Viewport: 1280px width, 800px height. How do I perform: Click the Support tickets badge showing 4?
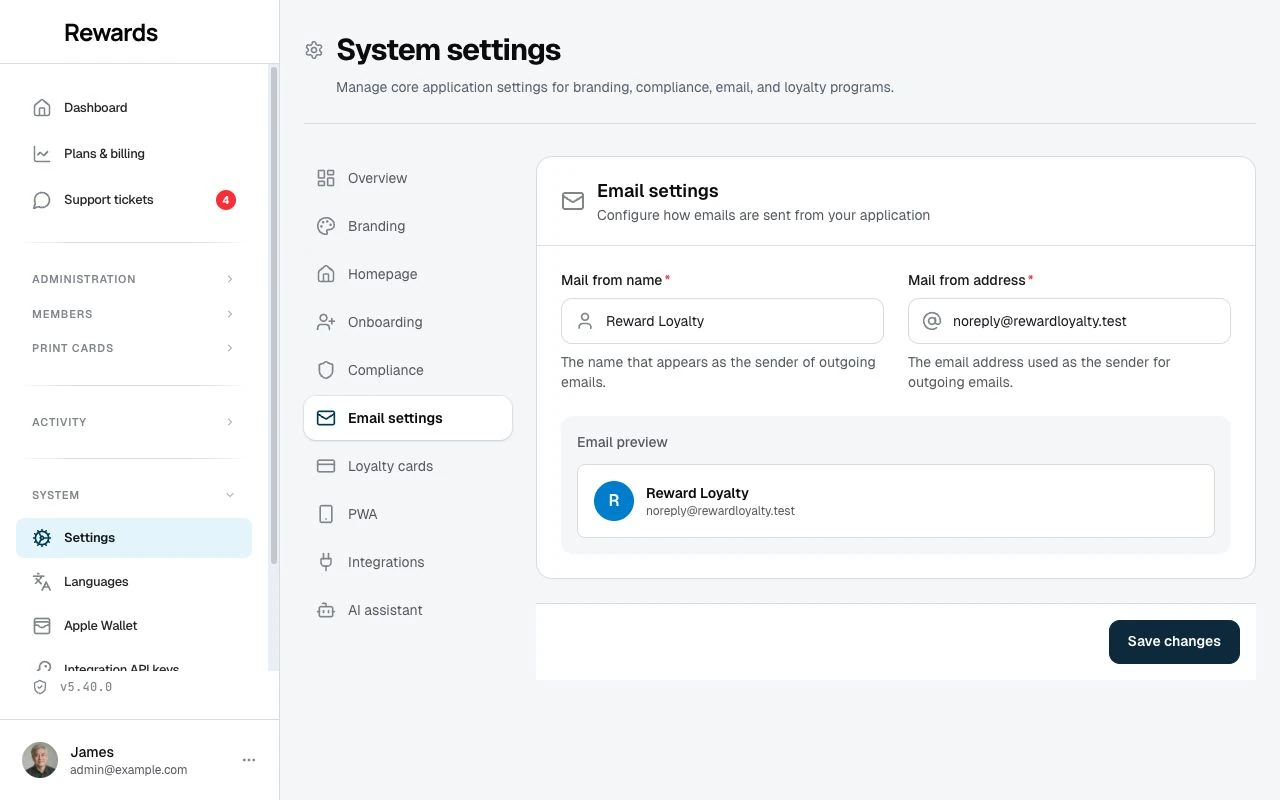click(x=226, y=200)
